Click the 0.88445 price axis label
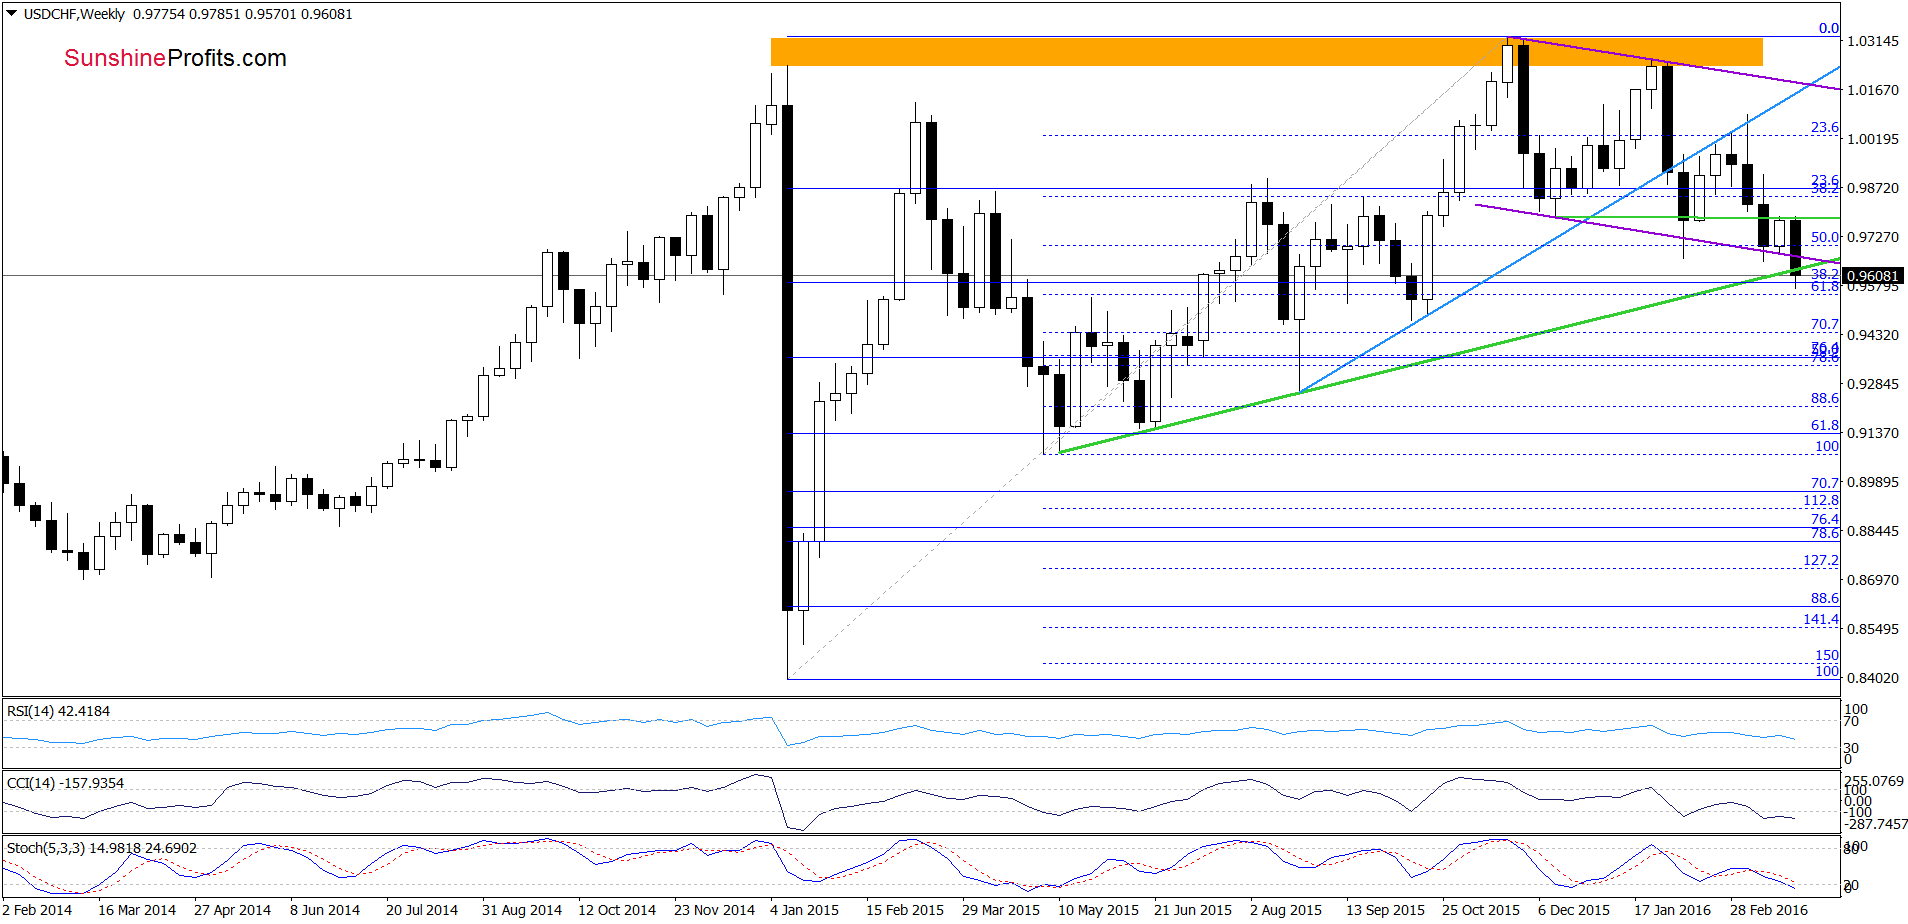This screenshot has height=924, width=1908. tap(1872, 531)
